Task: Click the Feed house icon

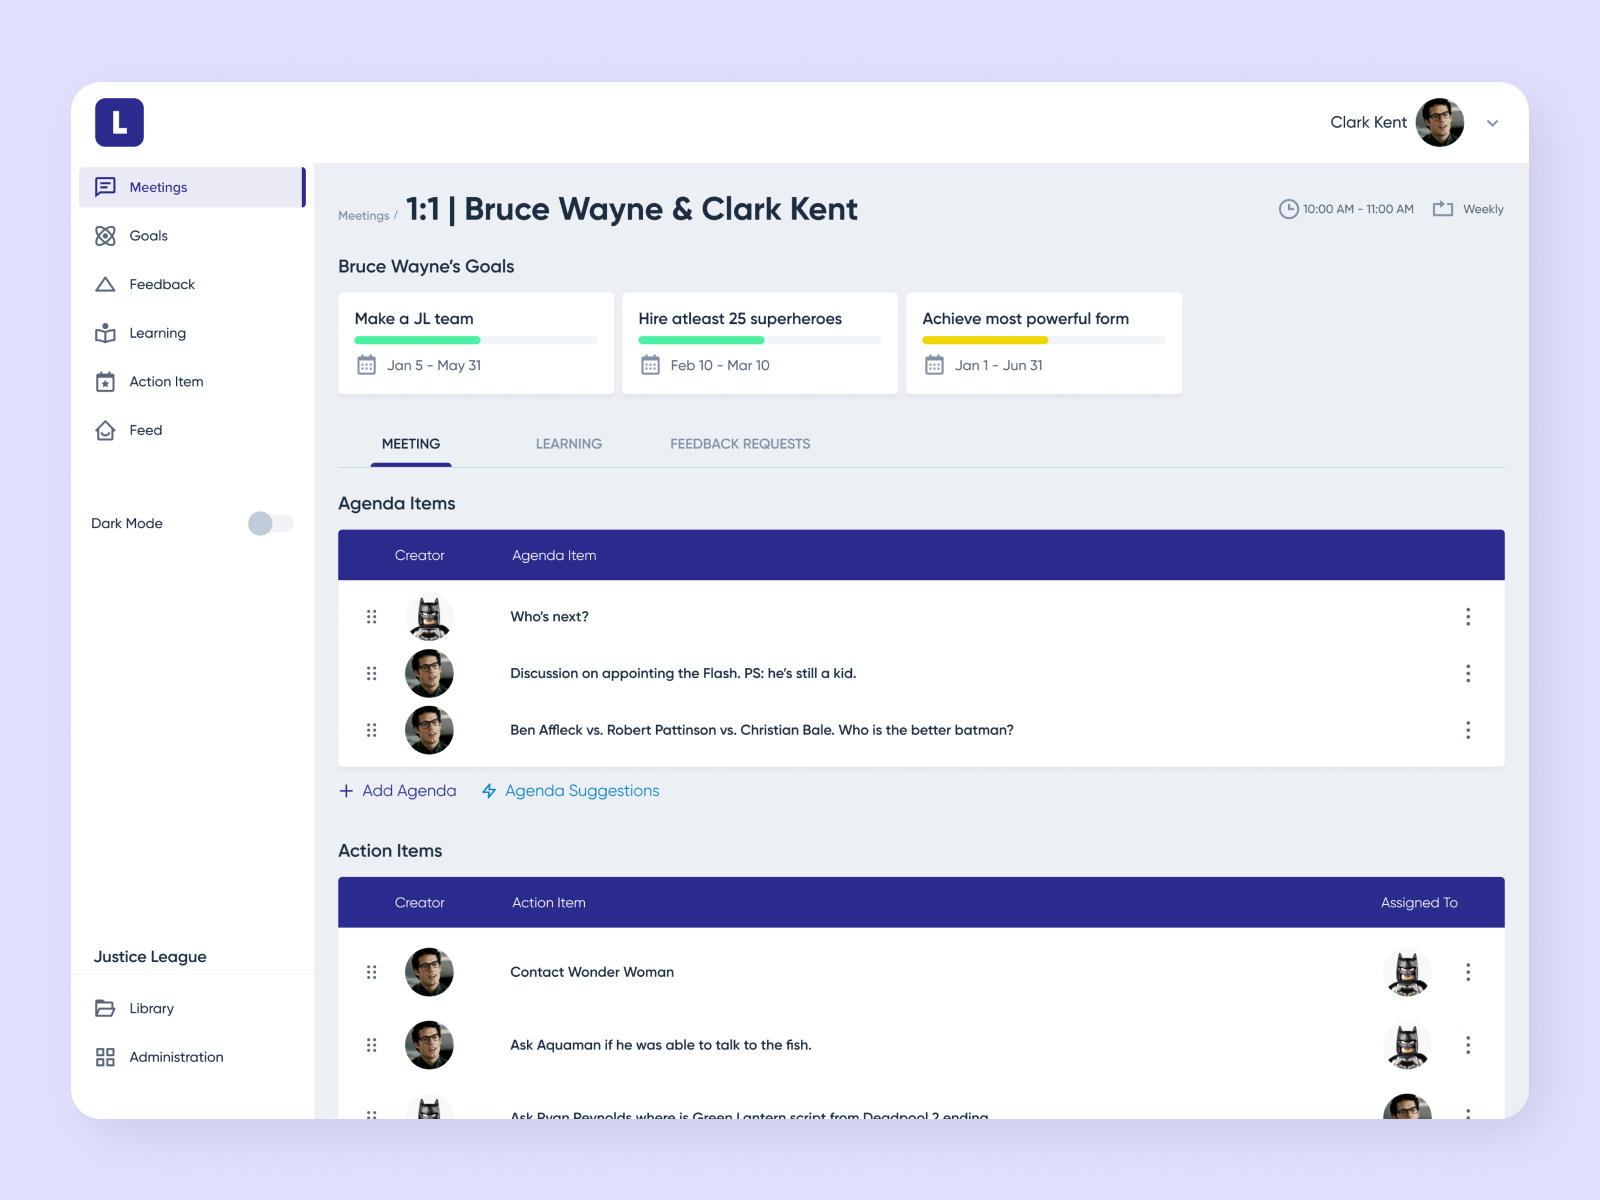Action: pos(105,430)
